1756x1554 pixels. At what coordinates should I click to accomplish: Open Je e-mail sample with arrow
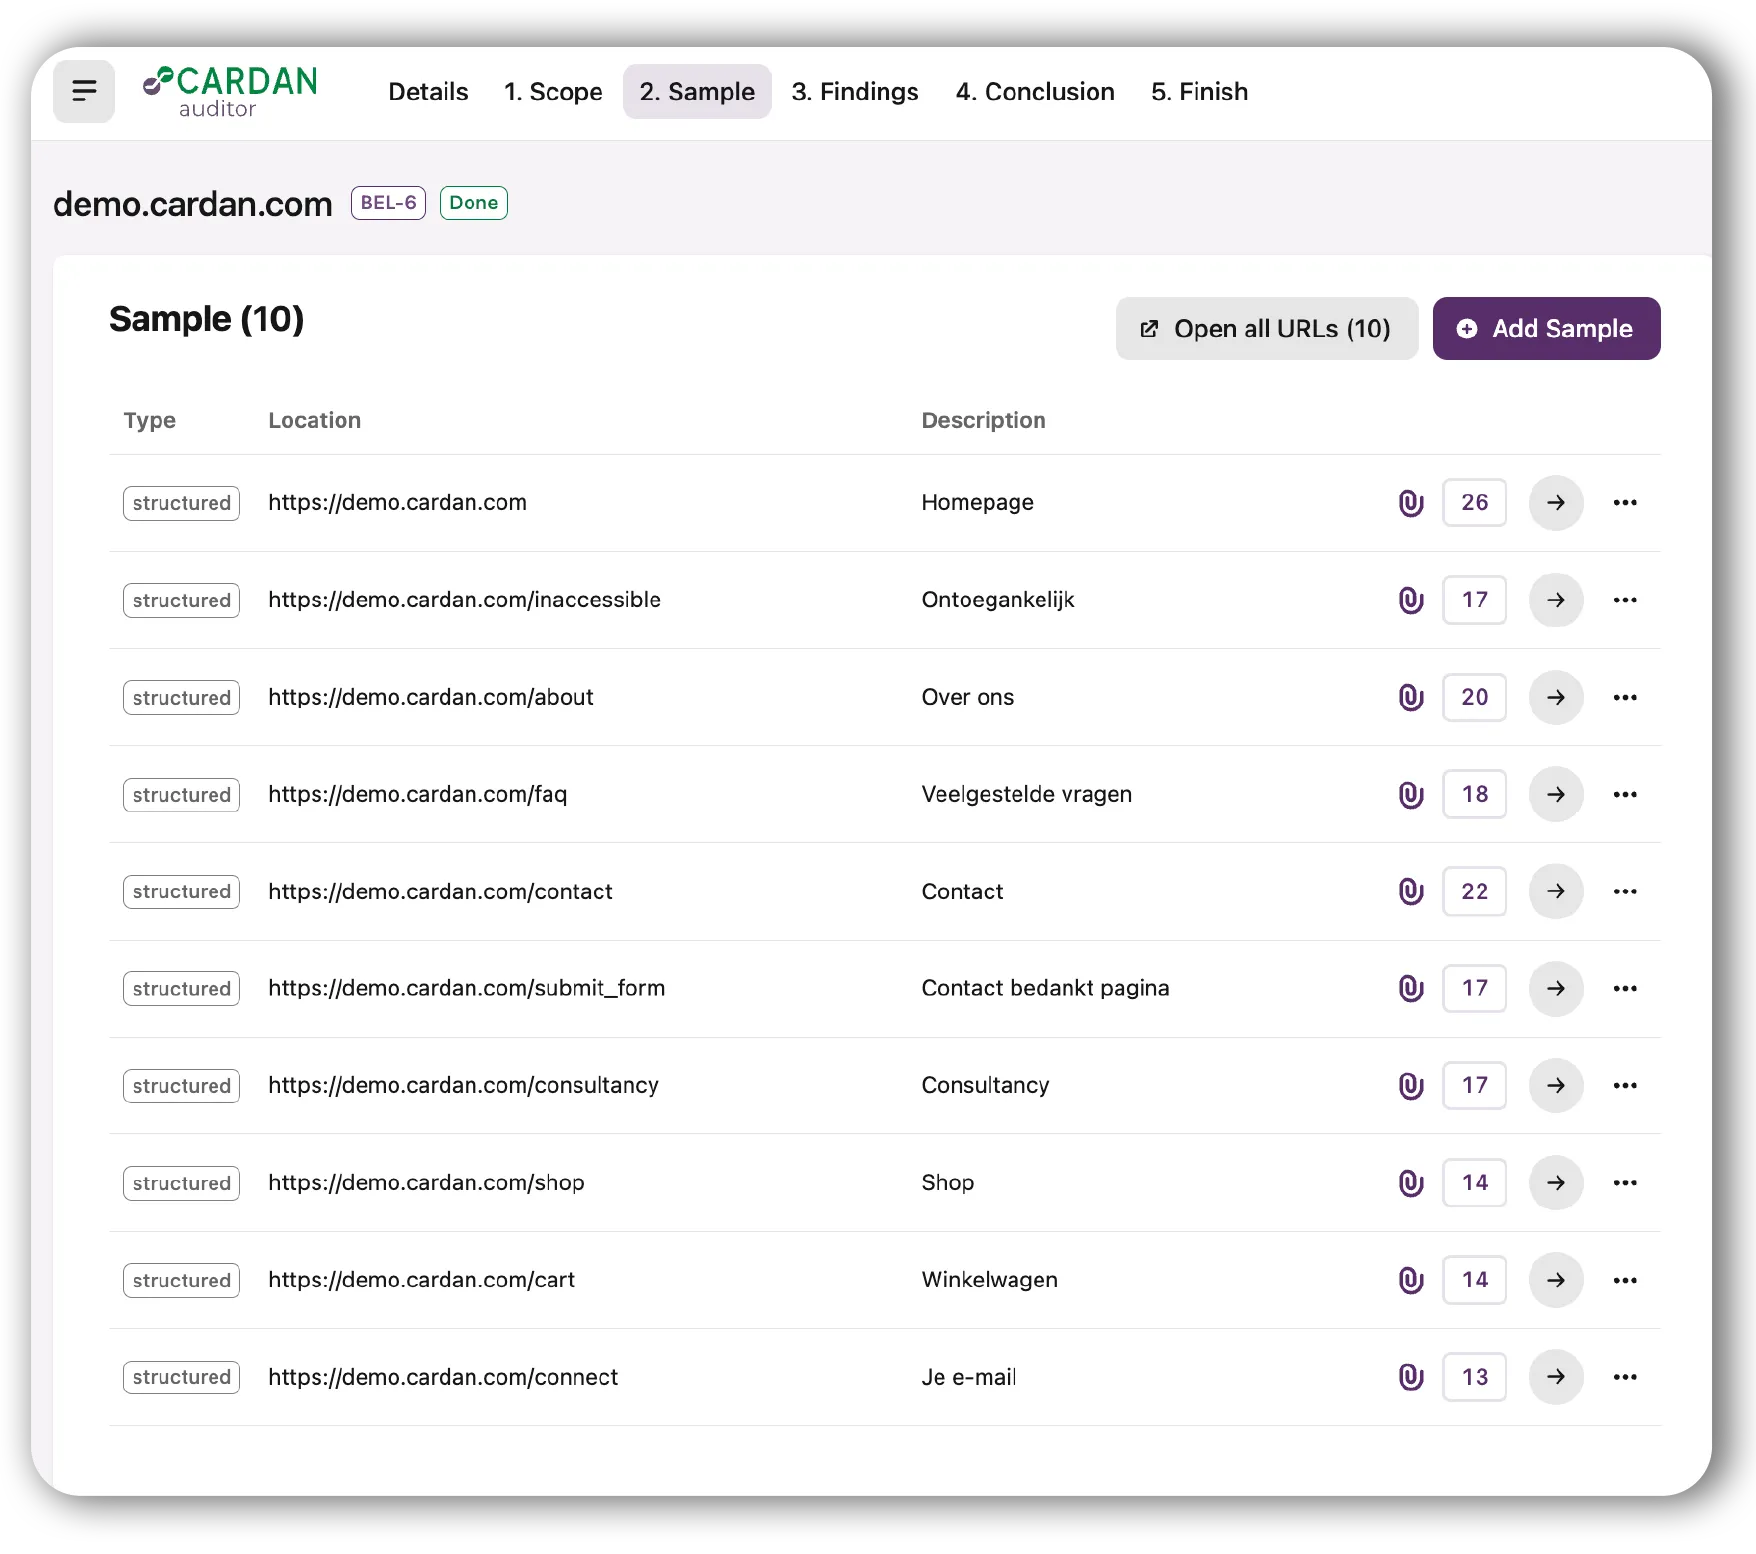(x=1556, y=1377)
